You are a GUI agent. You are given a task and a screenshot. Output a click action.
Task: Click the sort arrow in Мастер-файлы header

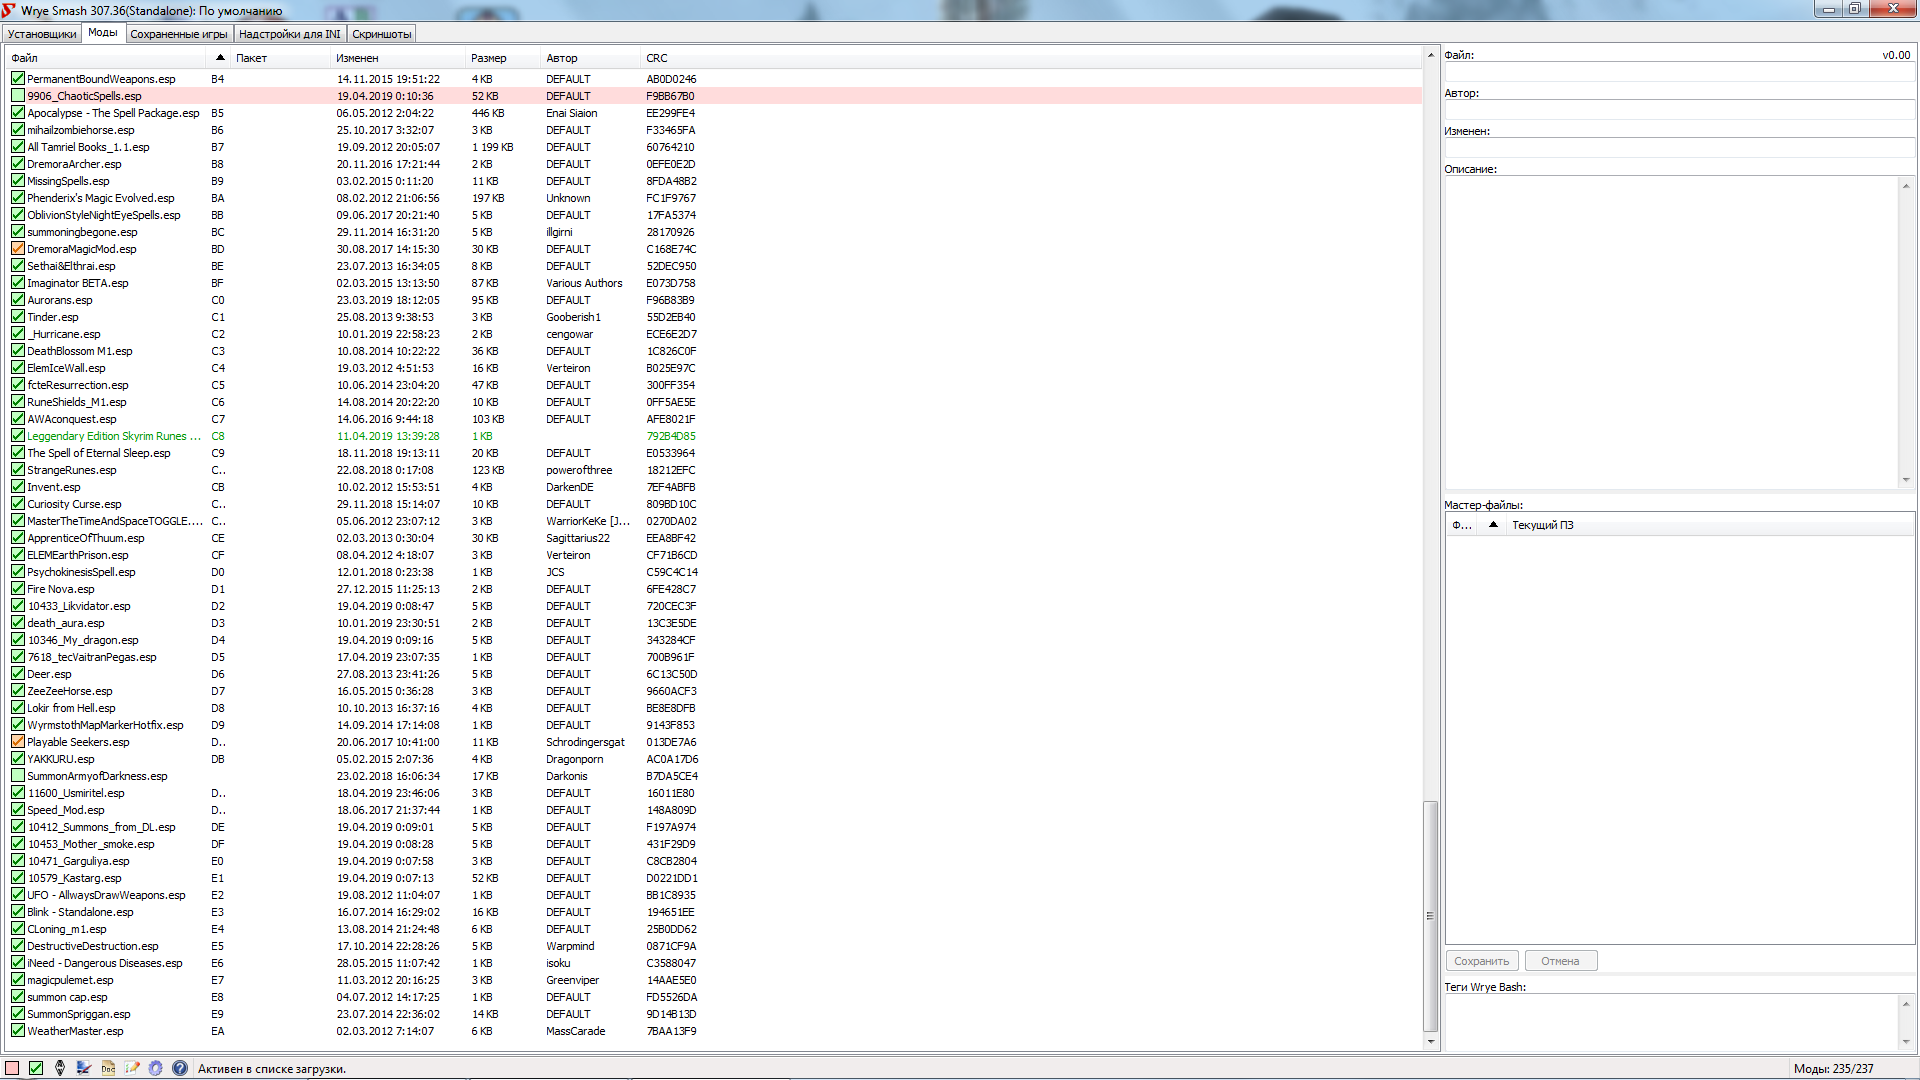[x=1493, y=525]
